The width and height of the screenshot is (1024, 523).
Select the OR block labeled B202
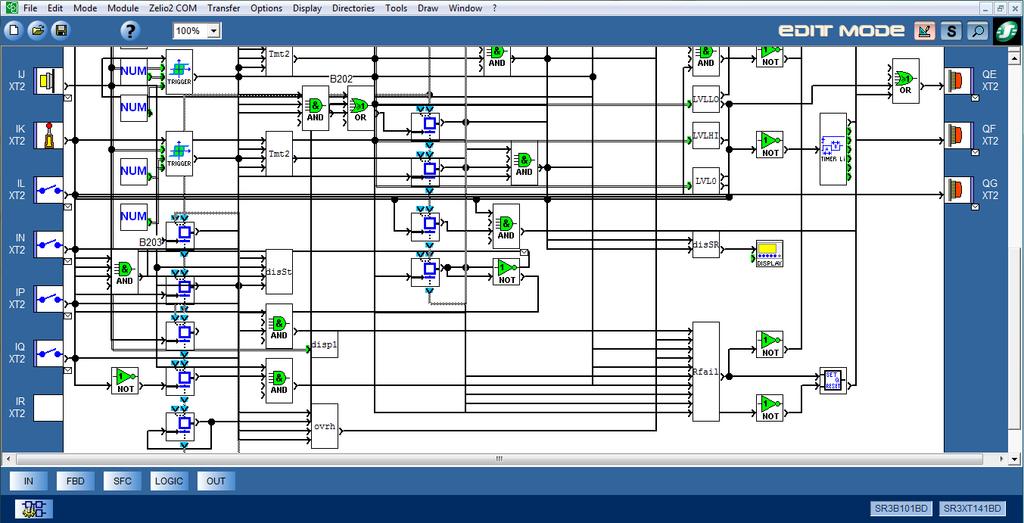tap(360, 108)
